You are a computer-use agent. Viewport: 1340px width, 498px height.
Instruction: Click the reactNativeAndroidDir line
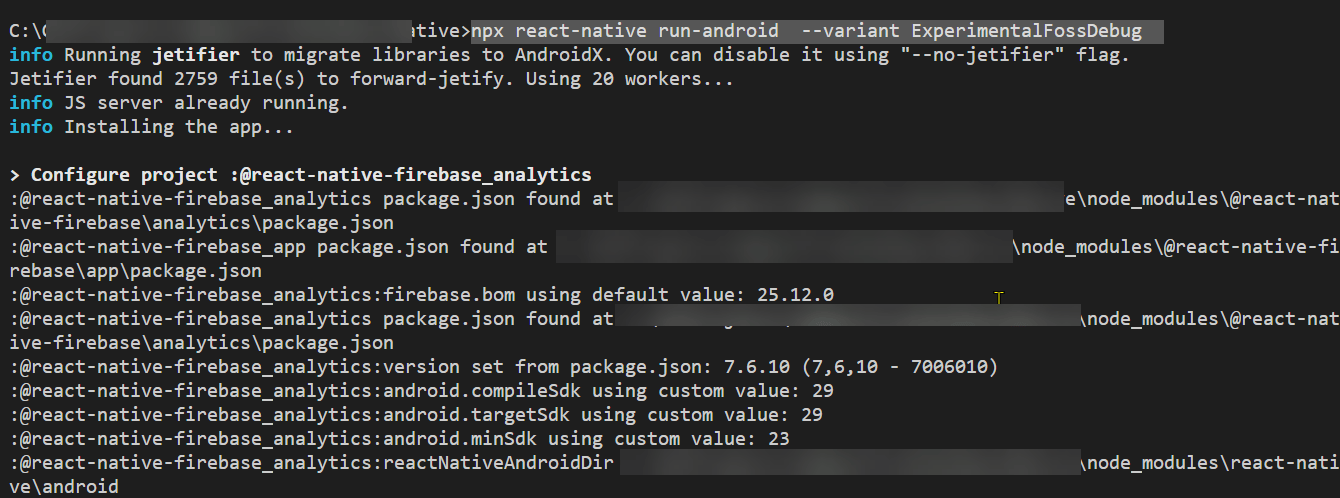[674, 463]
